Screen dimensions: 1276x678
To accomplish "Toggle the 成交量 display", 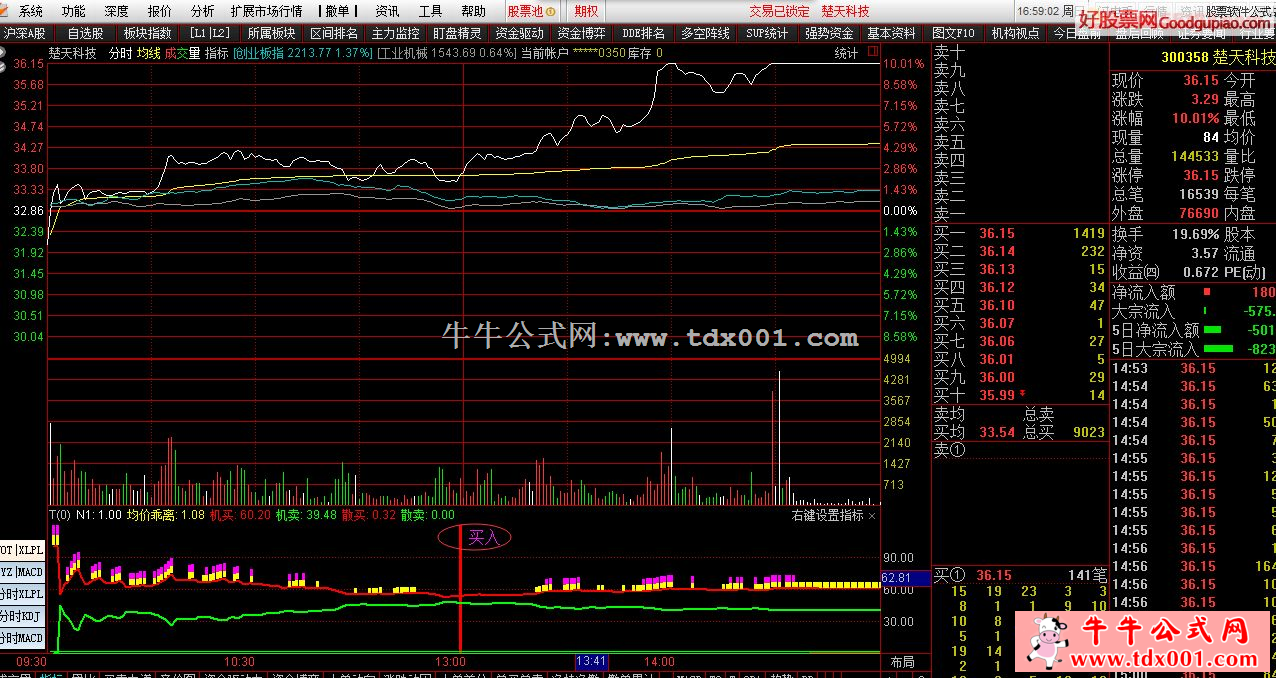I will click(x=182, y=53).
